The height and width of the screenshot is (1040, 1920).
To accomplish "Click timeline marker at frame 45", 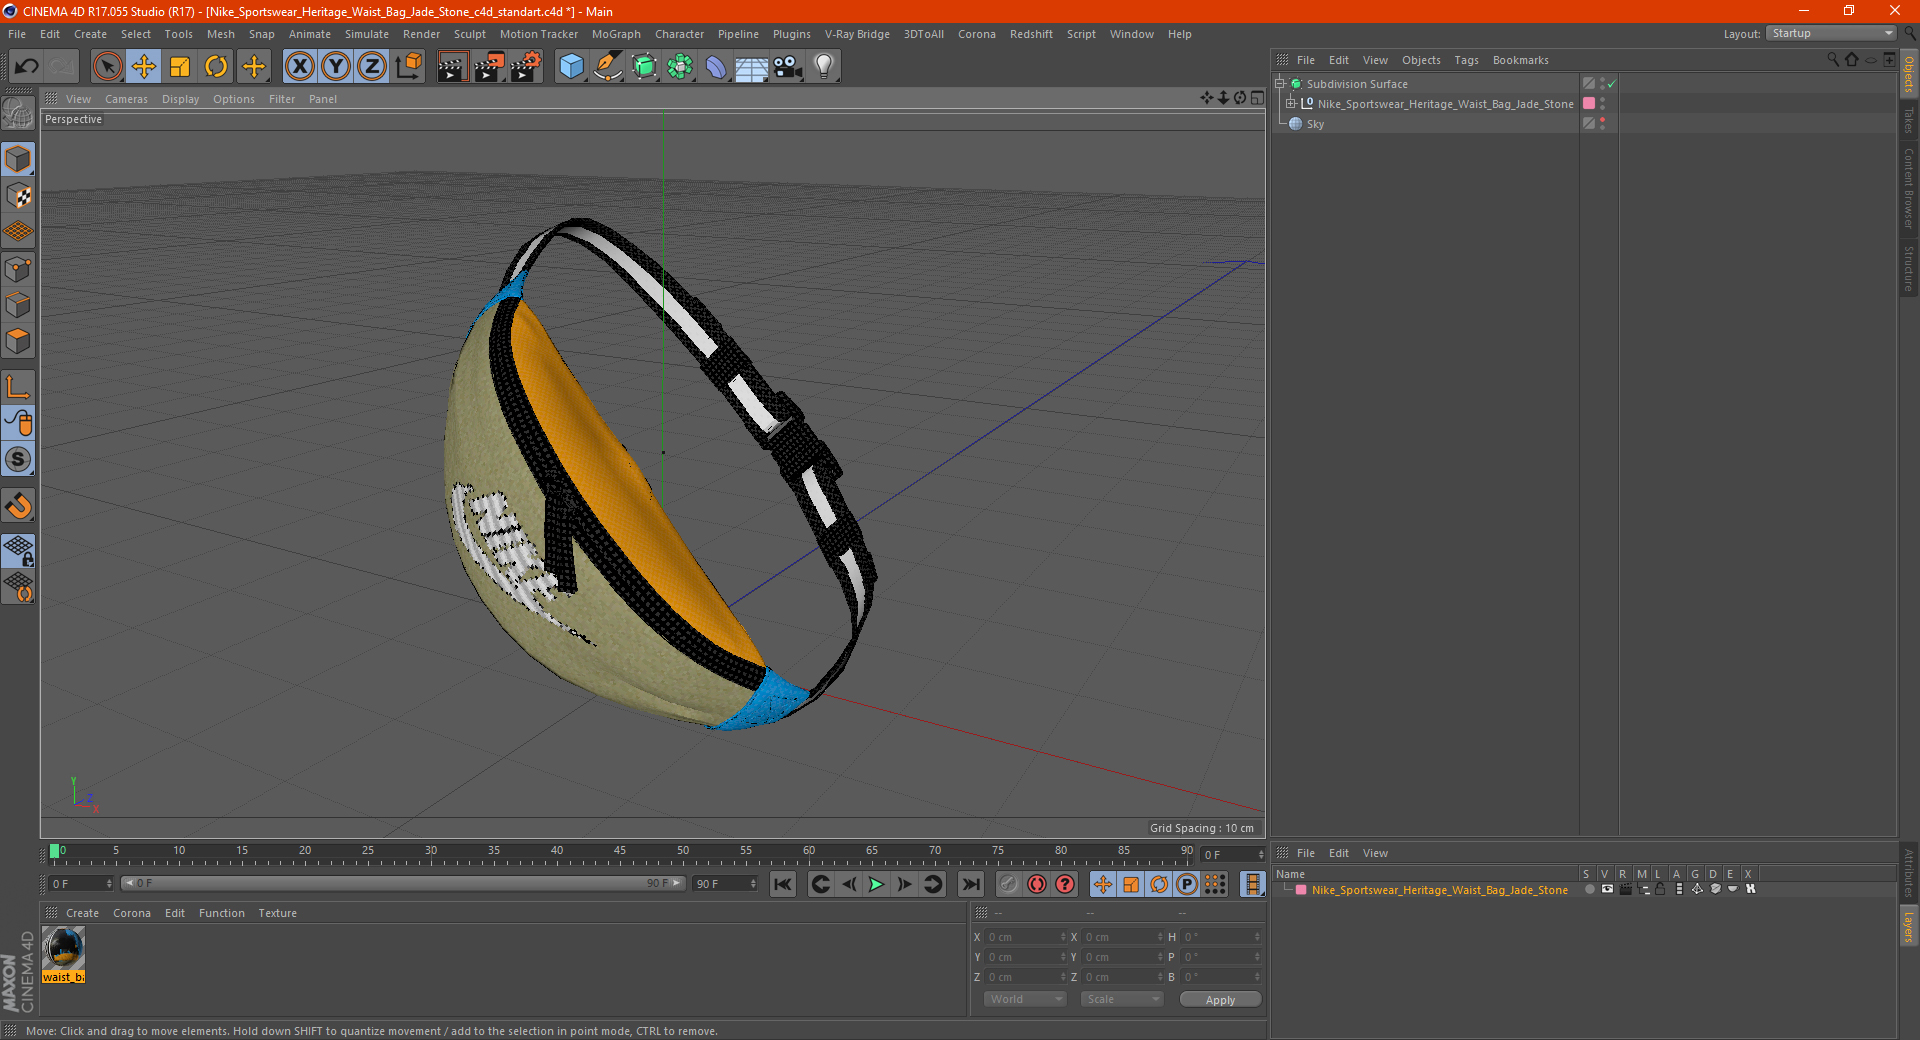I will point(620,853).
